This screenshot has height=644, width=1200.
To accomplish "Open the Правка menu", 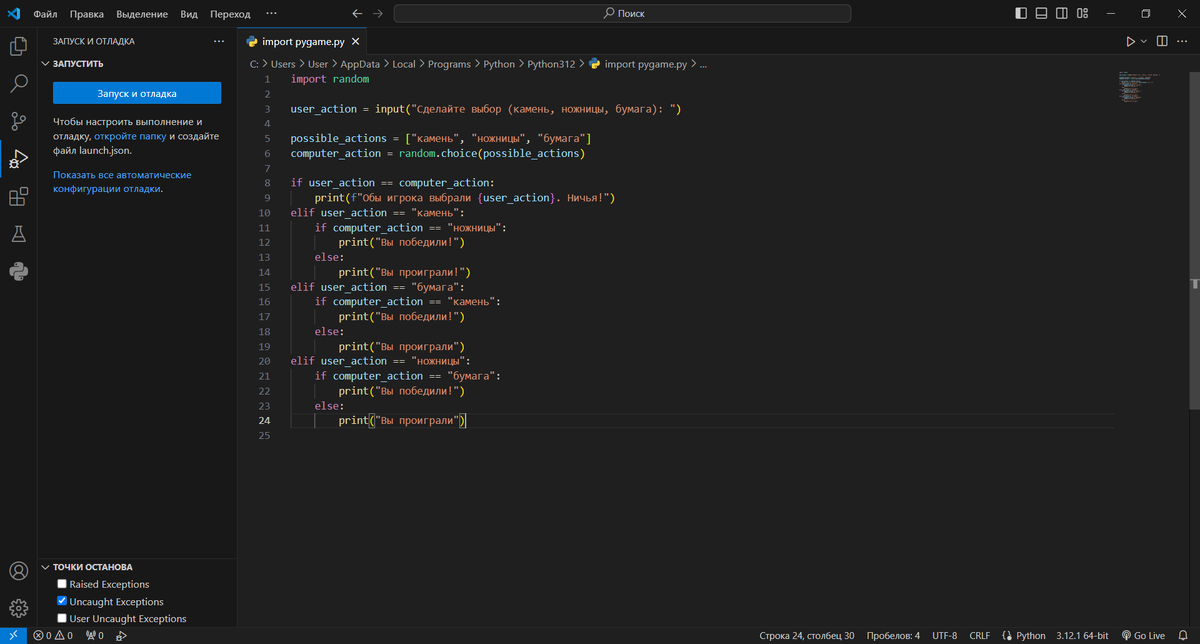I will tap(87, 14).
